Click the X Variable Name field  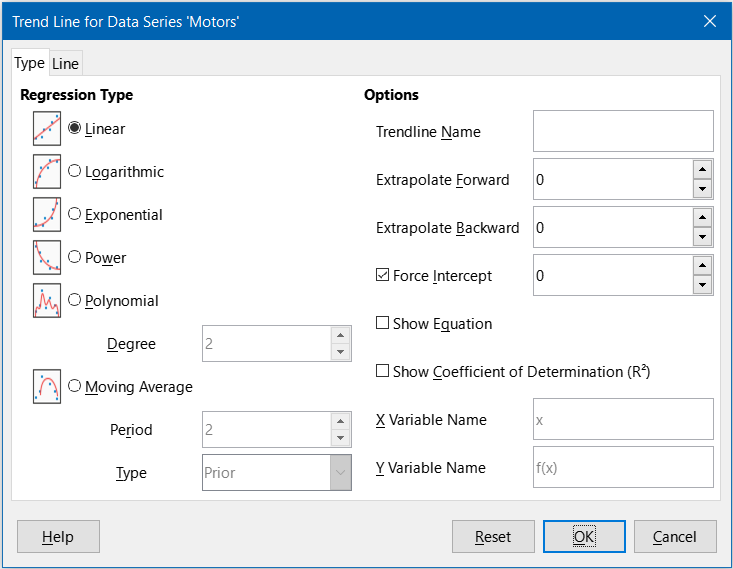coord(623,419)
